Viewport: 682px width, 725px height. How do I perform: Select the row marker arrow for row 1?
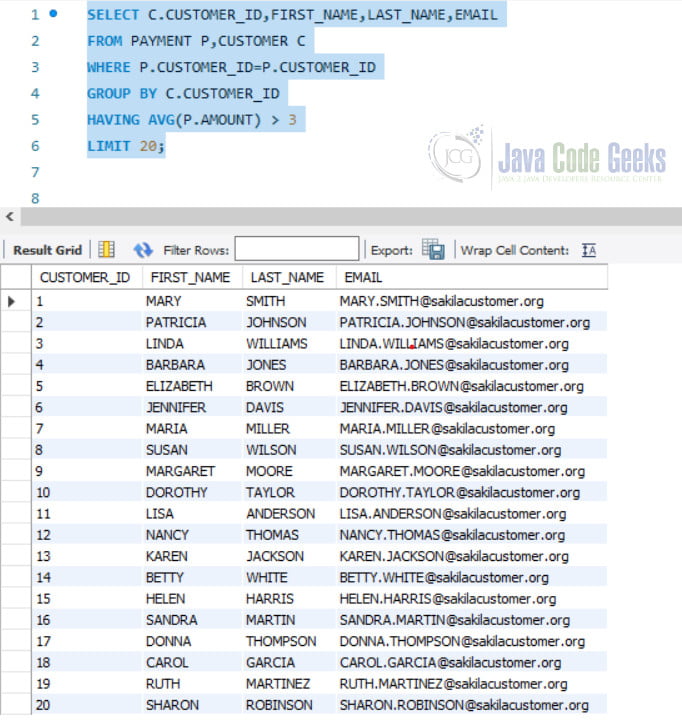(12, 301)
